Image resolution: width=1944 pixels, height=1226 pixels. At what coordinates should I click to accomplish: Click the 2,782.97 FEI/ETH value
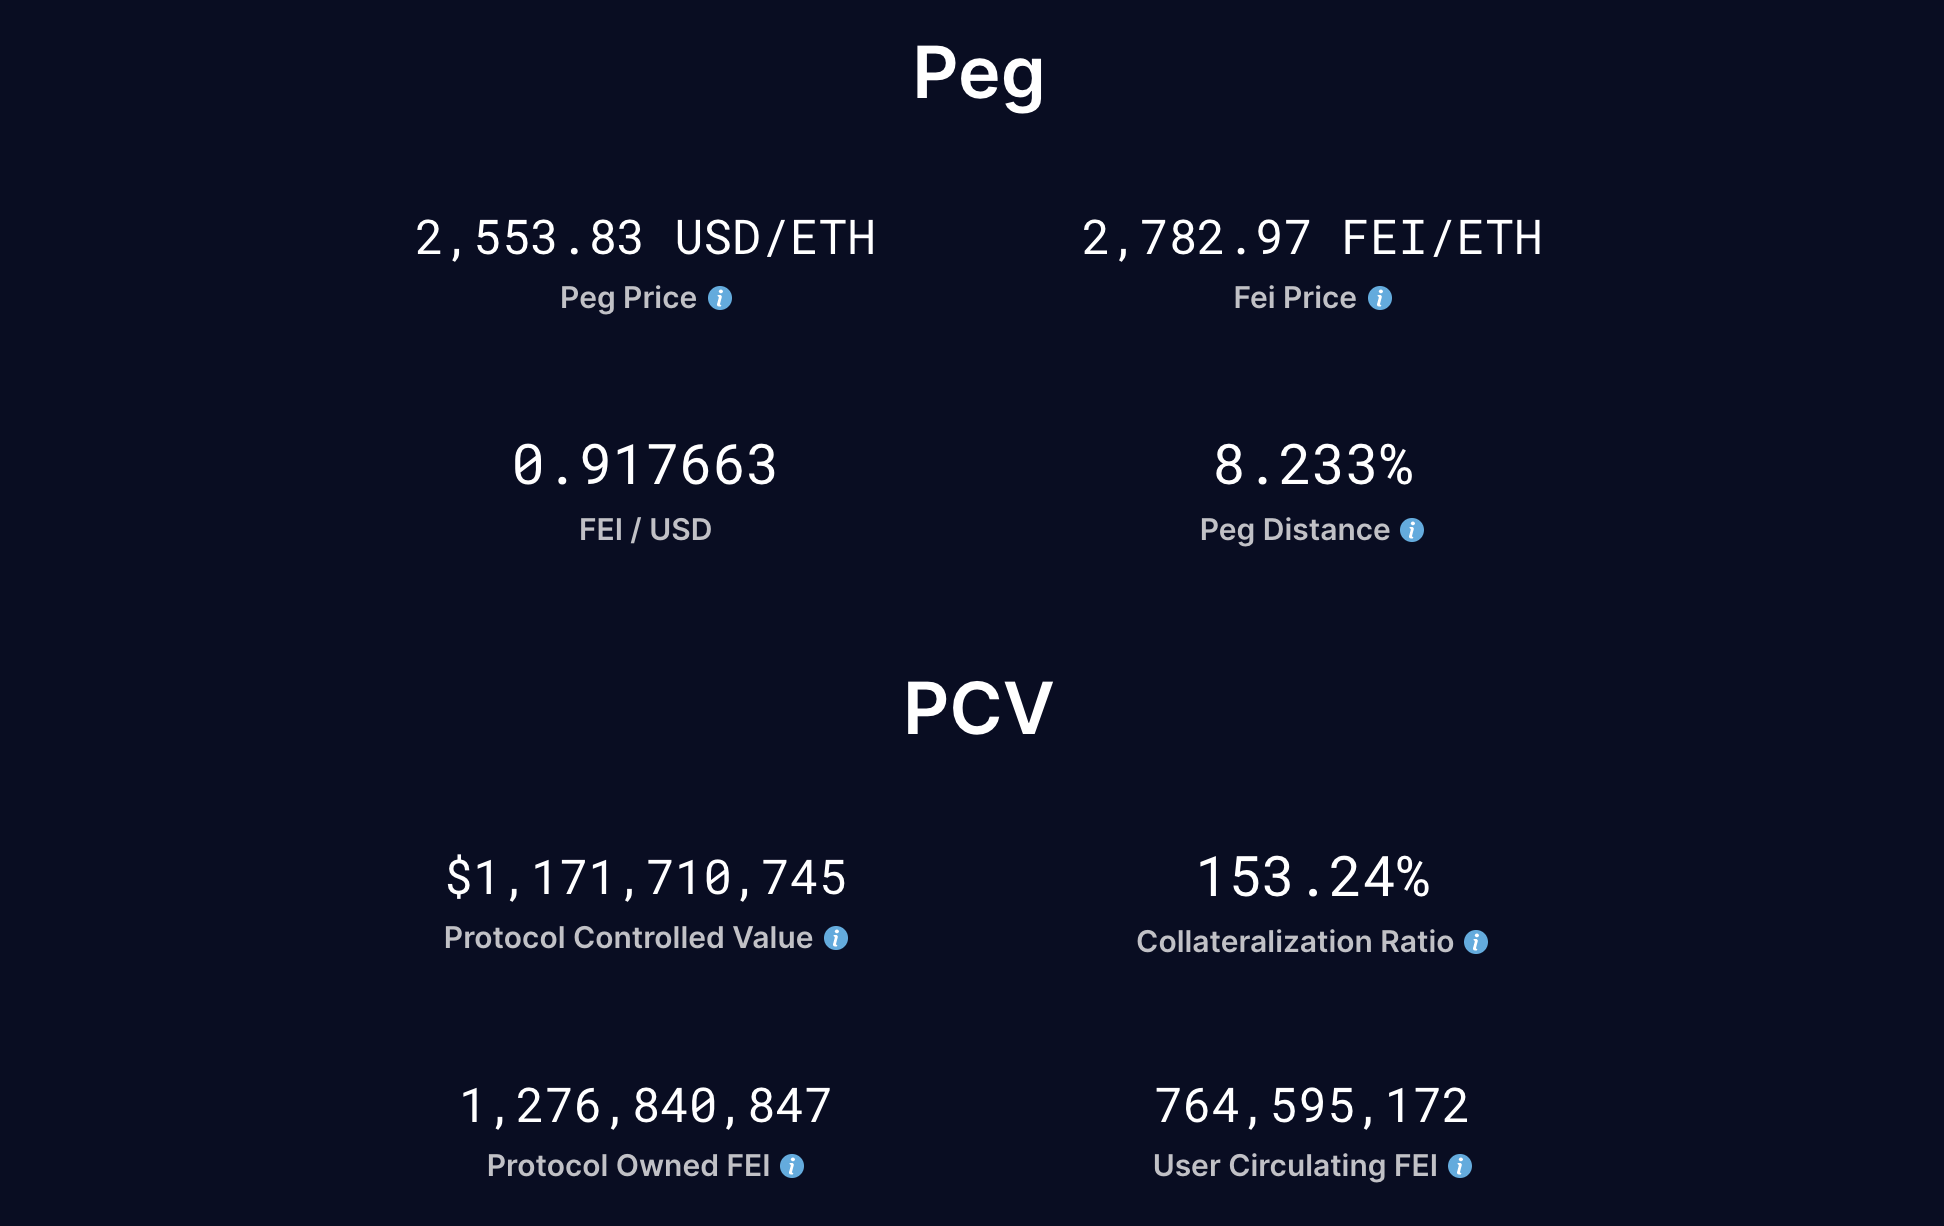(x=1311, y=239)
